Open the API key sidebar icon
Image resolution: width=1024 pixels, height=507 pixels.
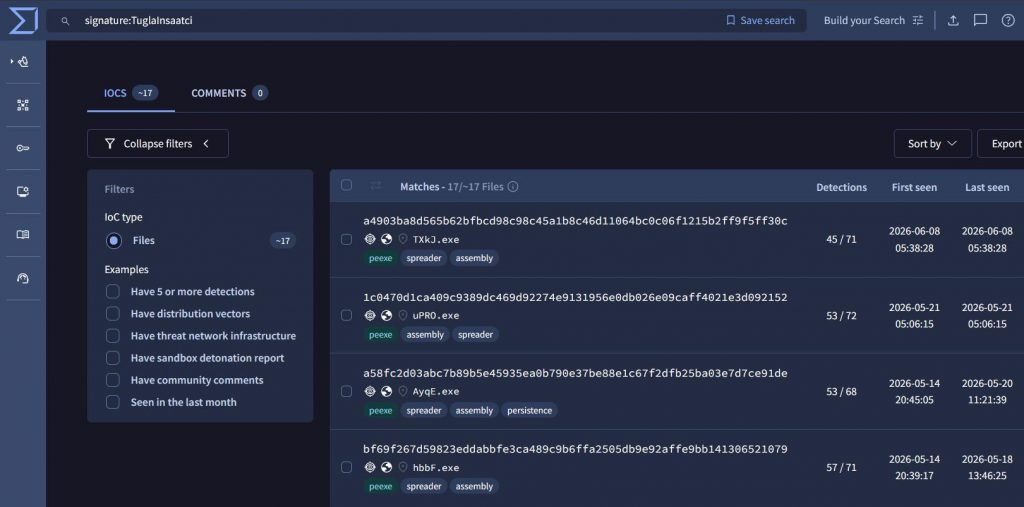click(x=23, y=148)
